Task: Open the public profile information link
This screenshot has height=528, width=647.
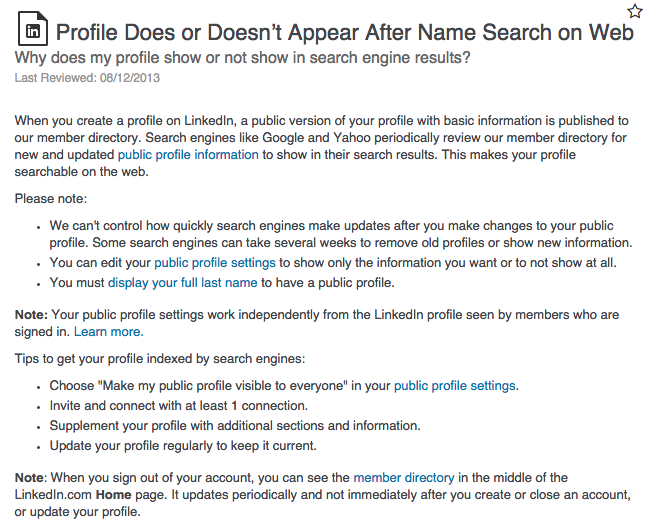Action: pyautogui.click(x=188, y=155)
